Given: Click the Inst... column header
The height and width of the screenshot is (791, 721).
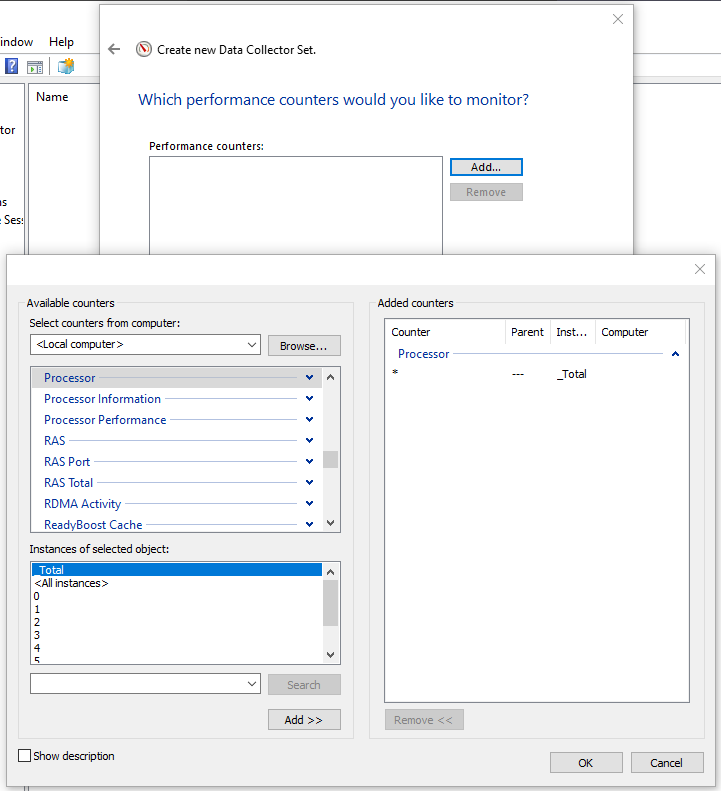Looking at the screenshot, I should tap(572, 332).
